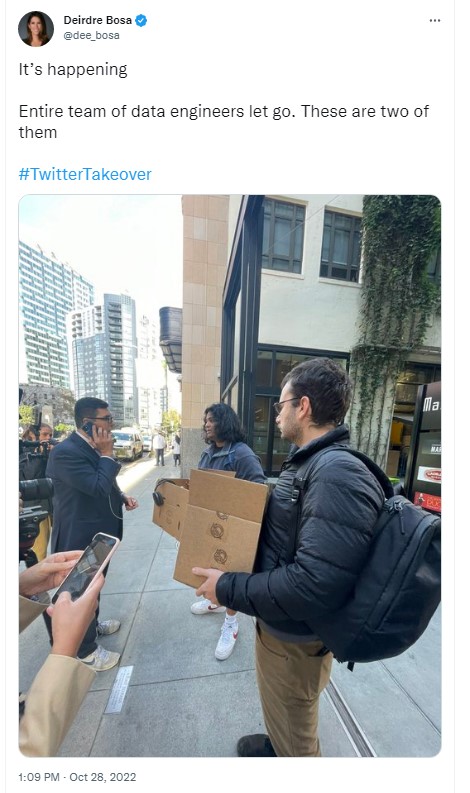Click the glass skyscraper in the photo
This screenshot has height=793, width=470.
(105, 359)
